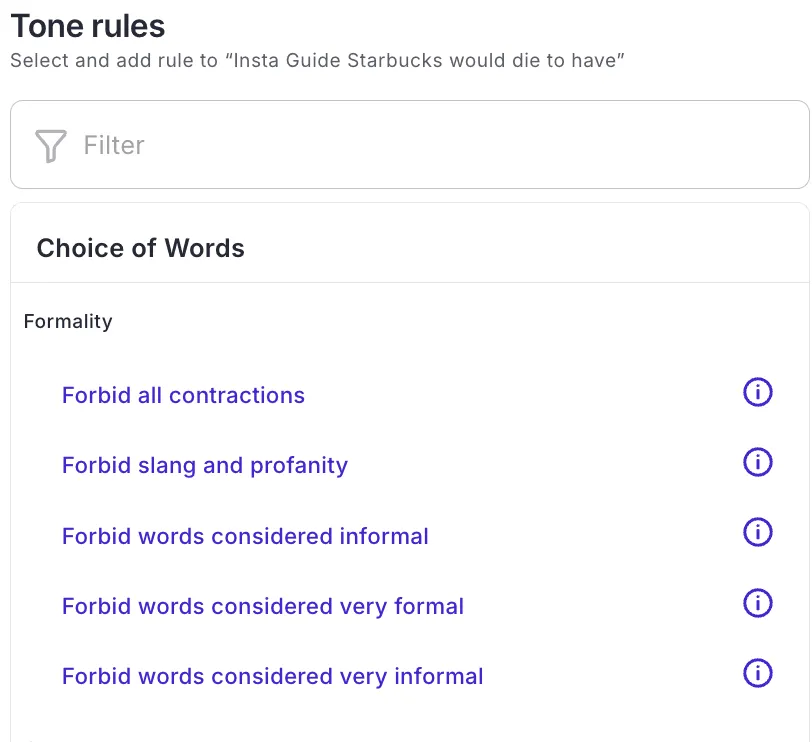Add Forbid words considered very formal

tap(263, 606)
